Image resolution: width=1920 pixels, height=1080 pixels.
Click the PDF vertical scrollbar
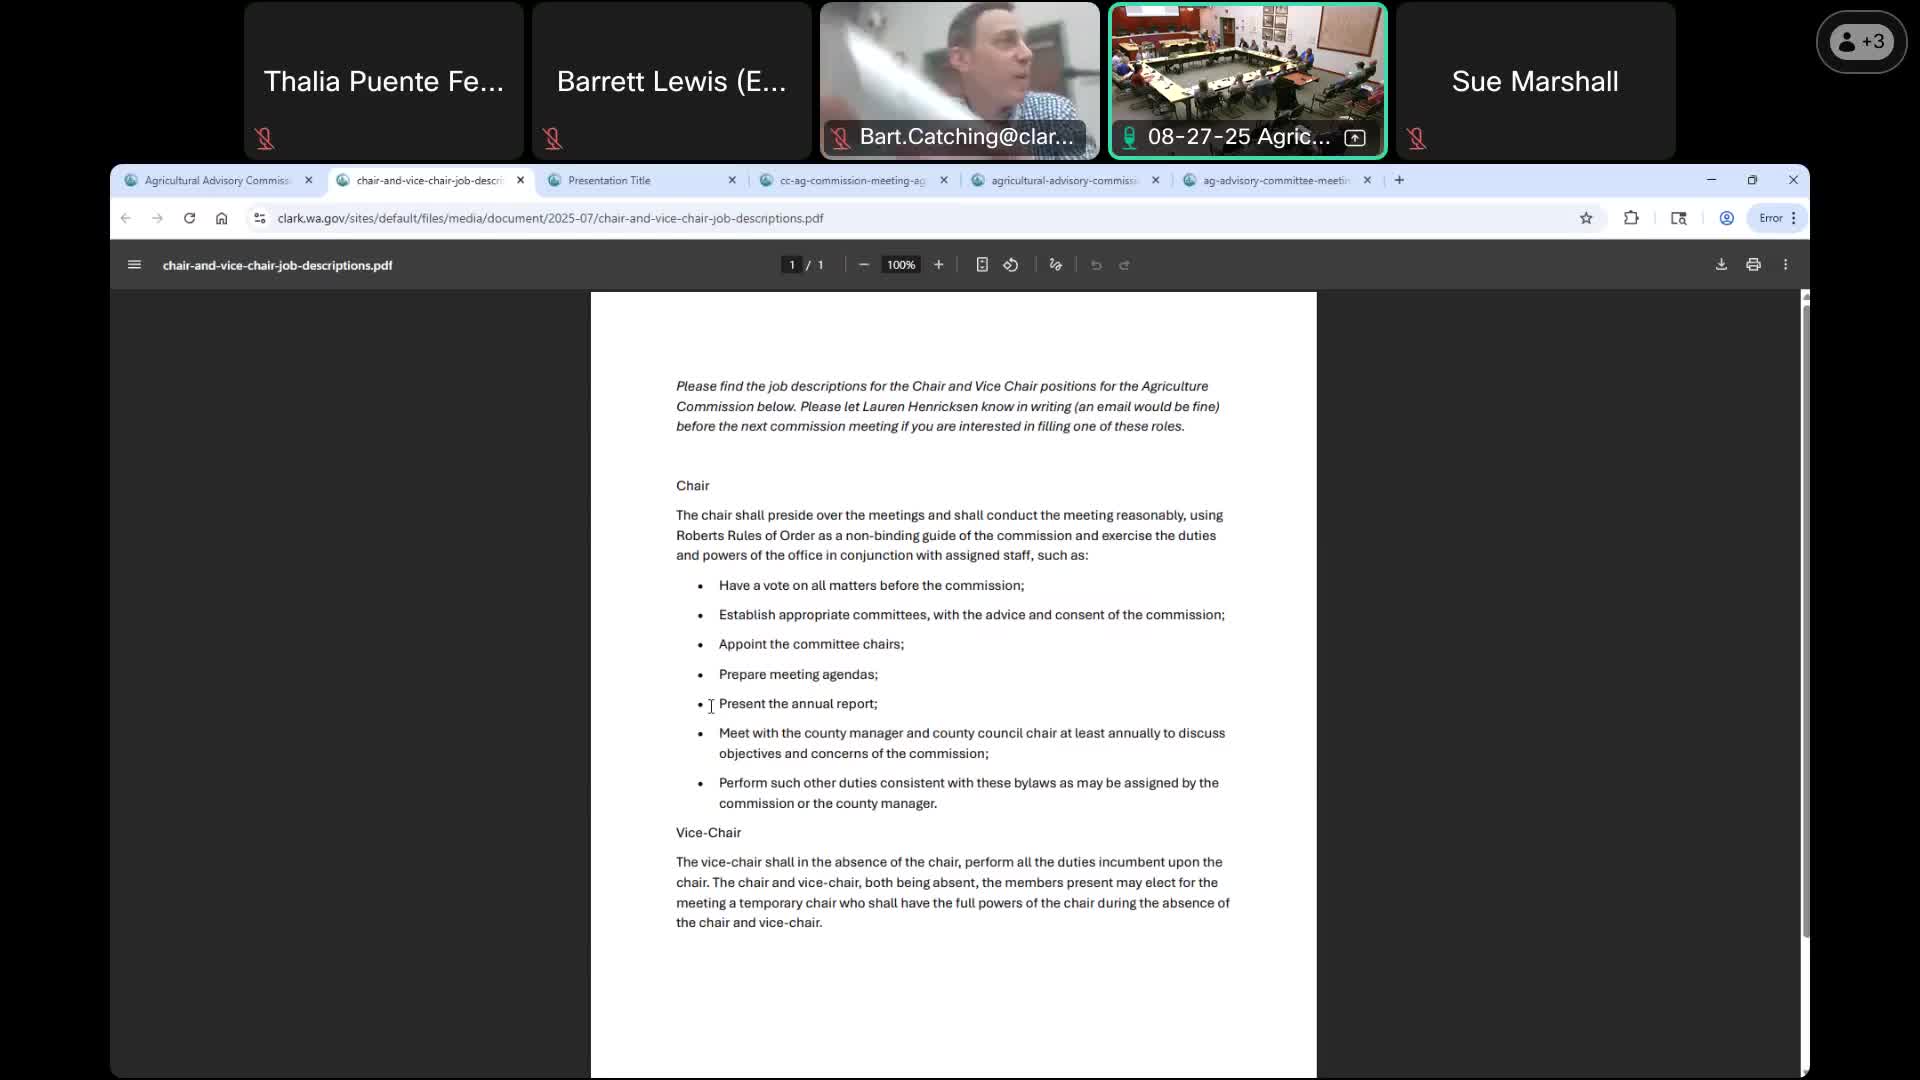coord(1804,620)
